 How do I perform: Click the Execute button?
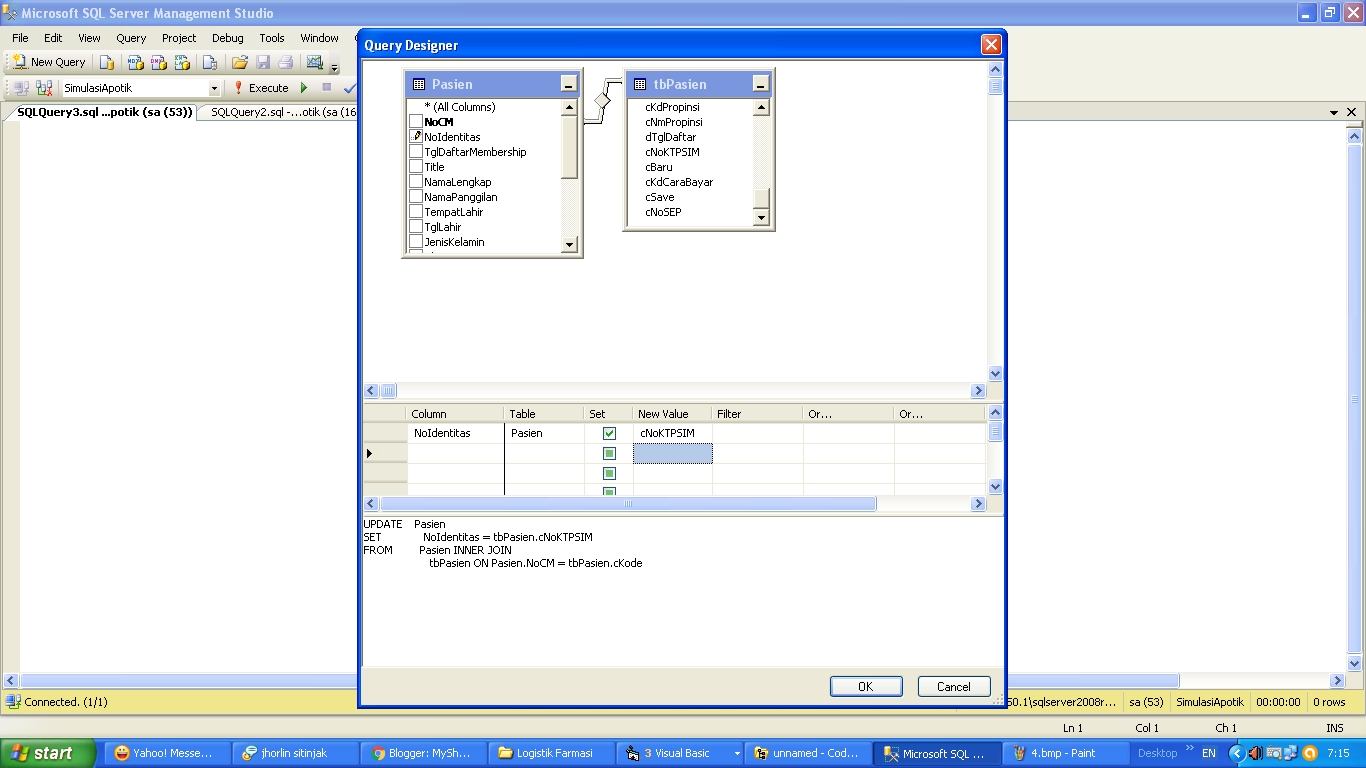(x=261, y=88)
